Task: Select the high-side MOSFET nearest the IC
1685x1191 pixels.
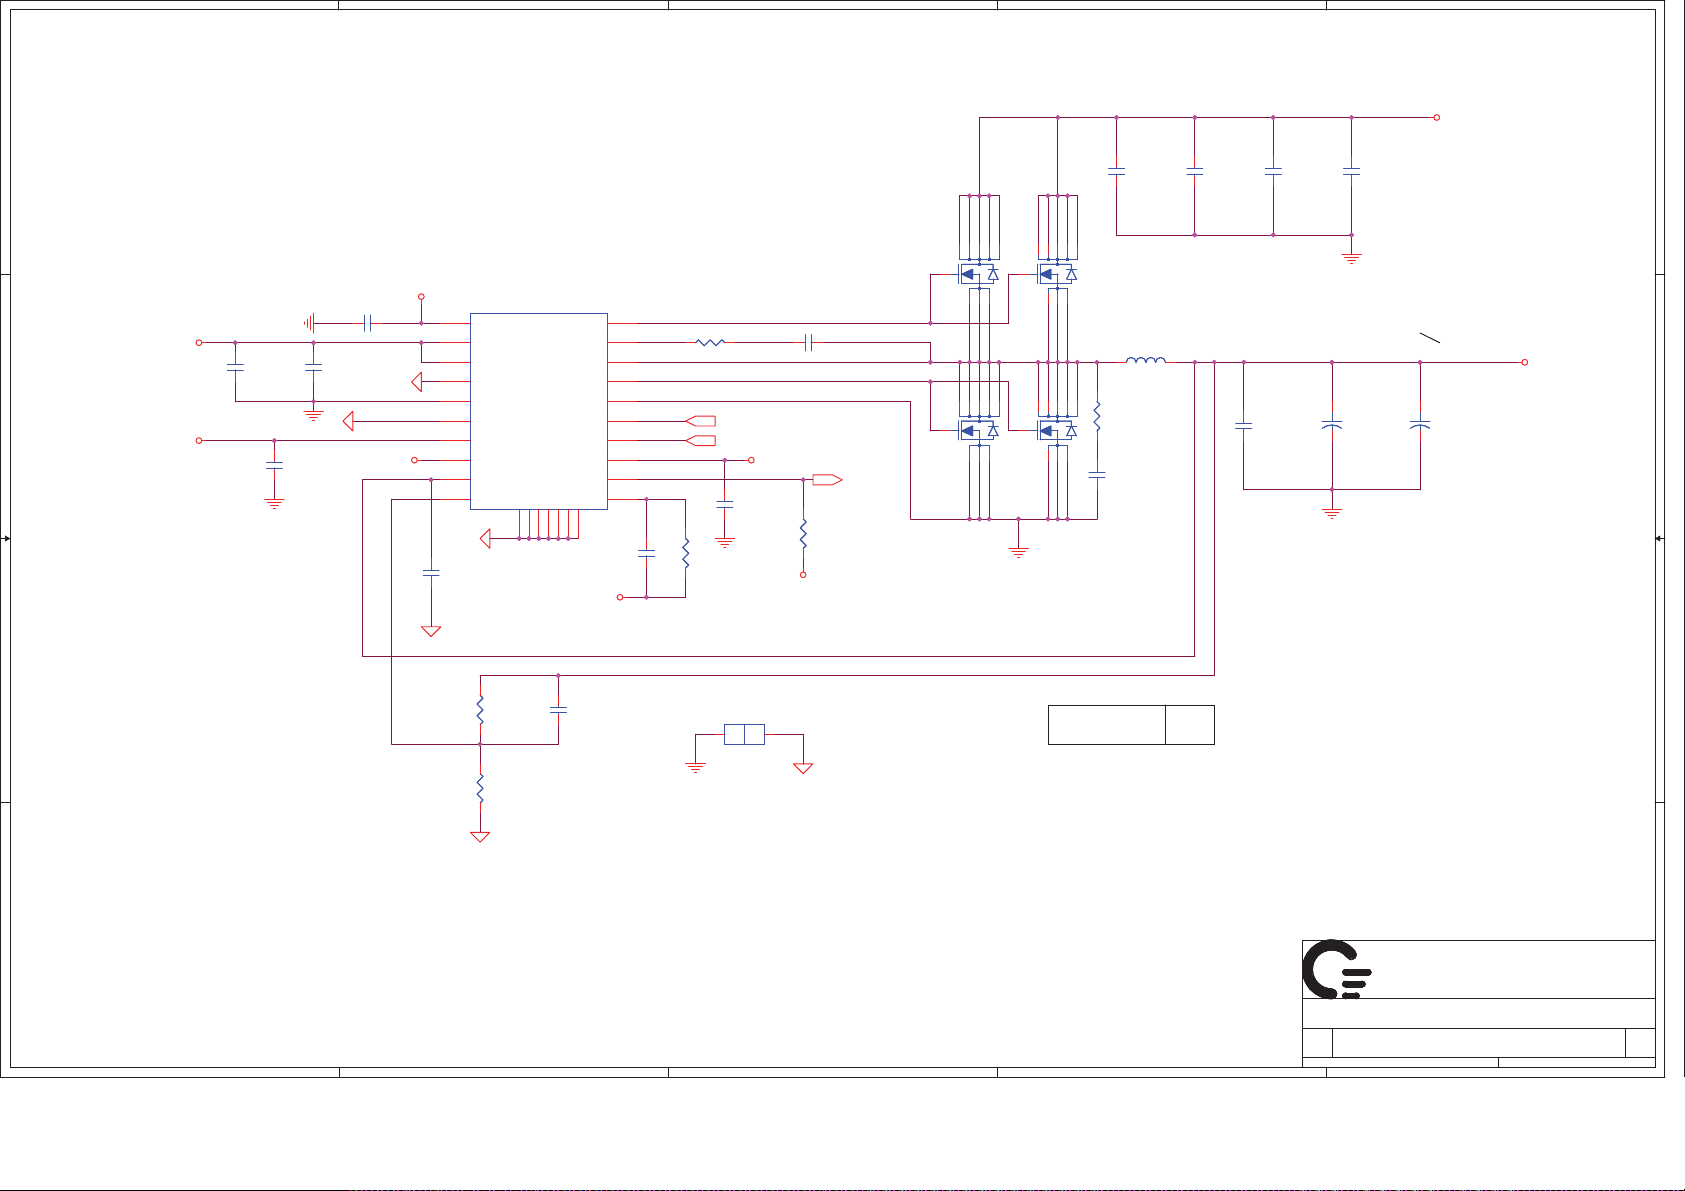Action: (x=979, y=273)
